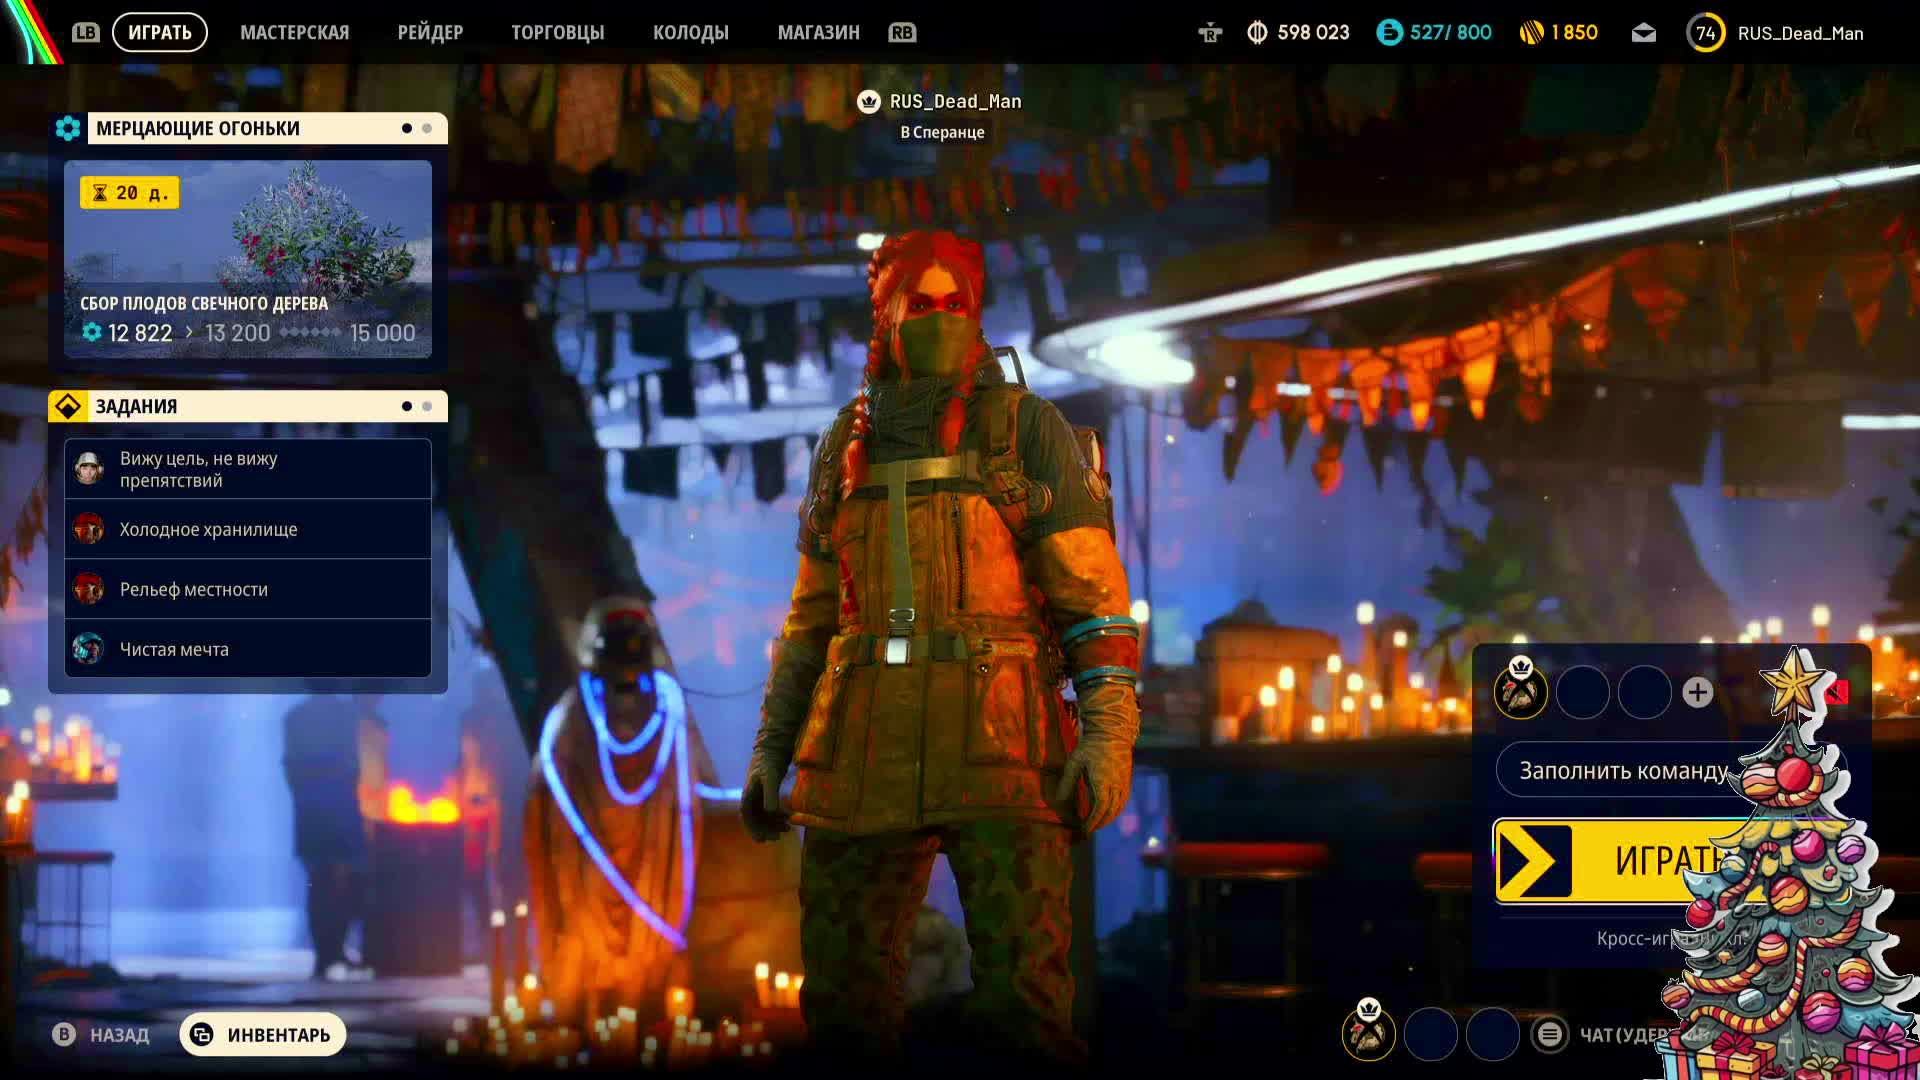Click the 1 850 gold coins icon

1531,33
